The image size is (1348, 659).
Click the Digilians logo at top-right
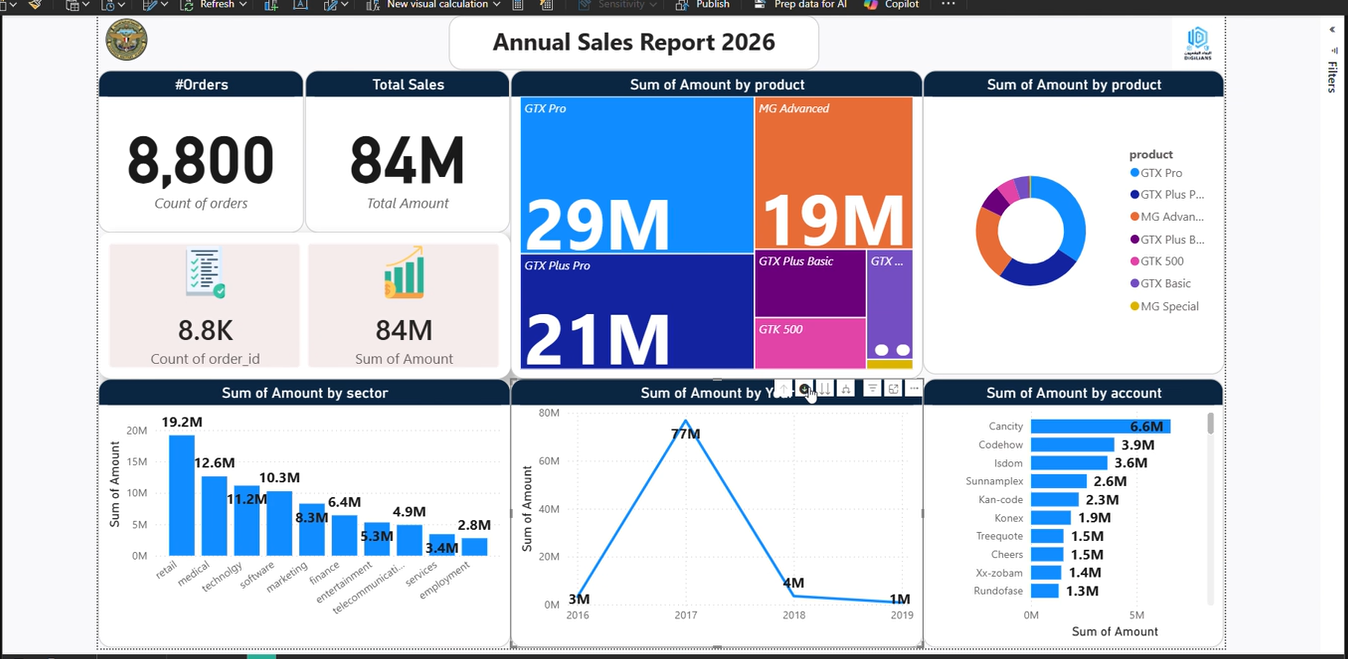[1197, 45]
